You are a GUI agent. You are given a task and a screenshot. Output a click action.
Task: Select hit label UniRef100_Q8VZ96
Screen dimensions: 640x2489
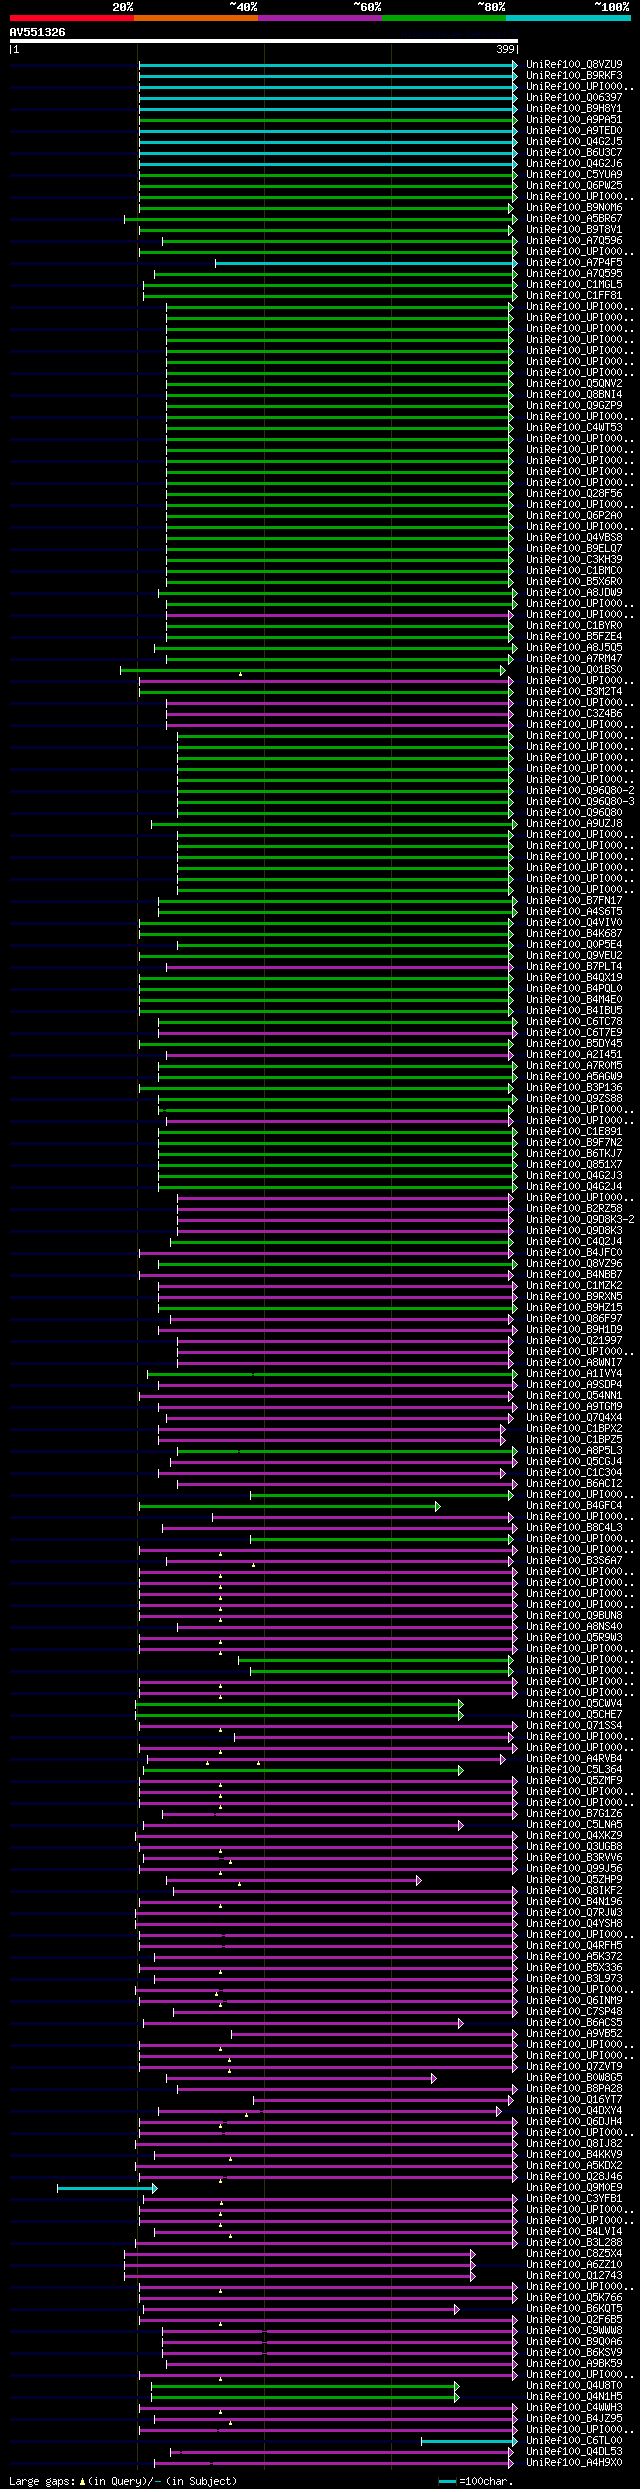pos(574,1264)
